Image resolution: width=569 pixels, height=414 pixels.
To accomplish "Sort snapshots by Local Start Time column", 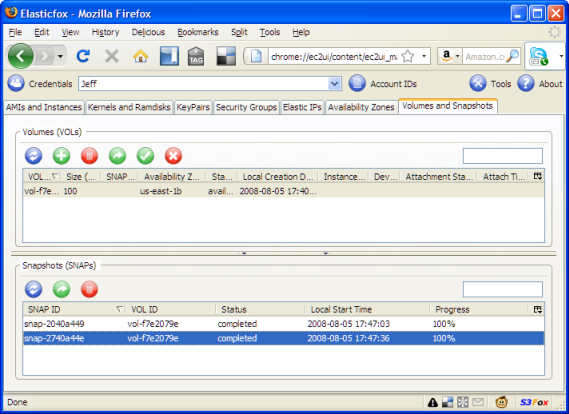I will pos(367,310).
